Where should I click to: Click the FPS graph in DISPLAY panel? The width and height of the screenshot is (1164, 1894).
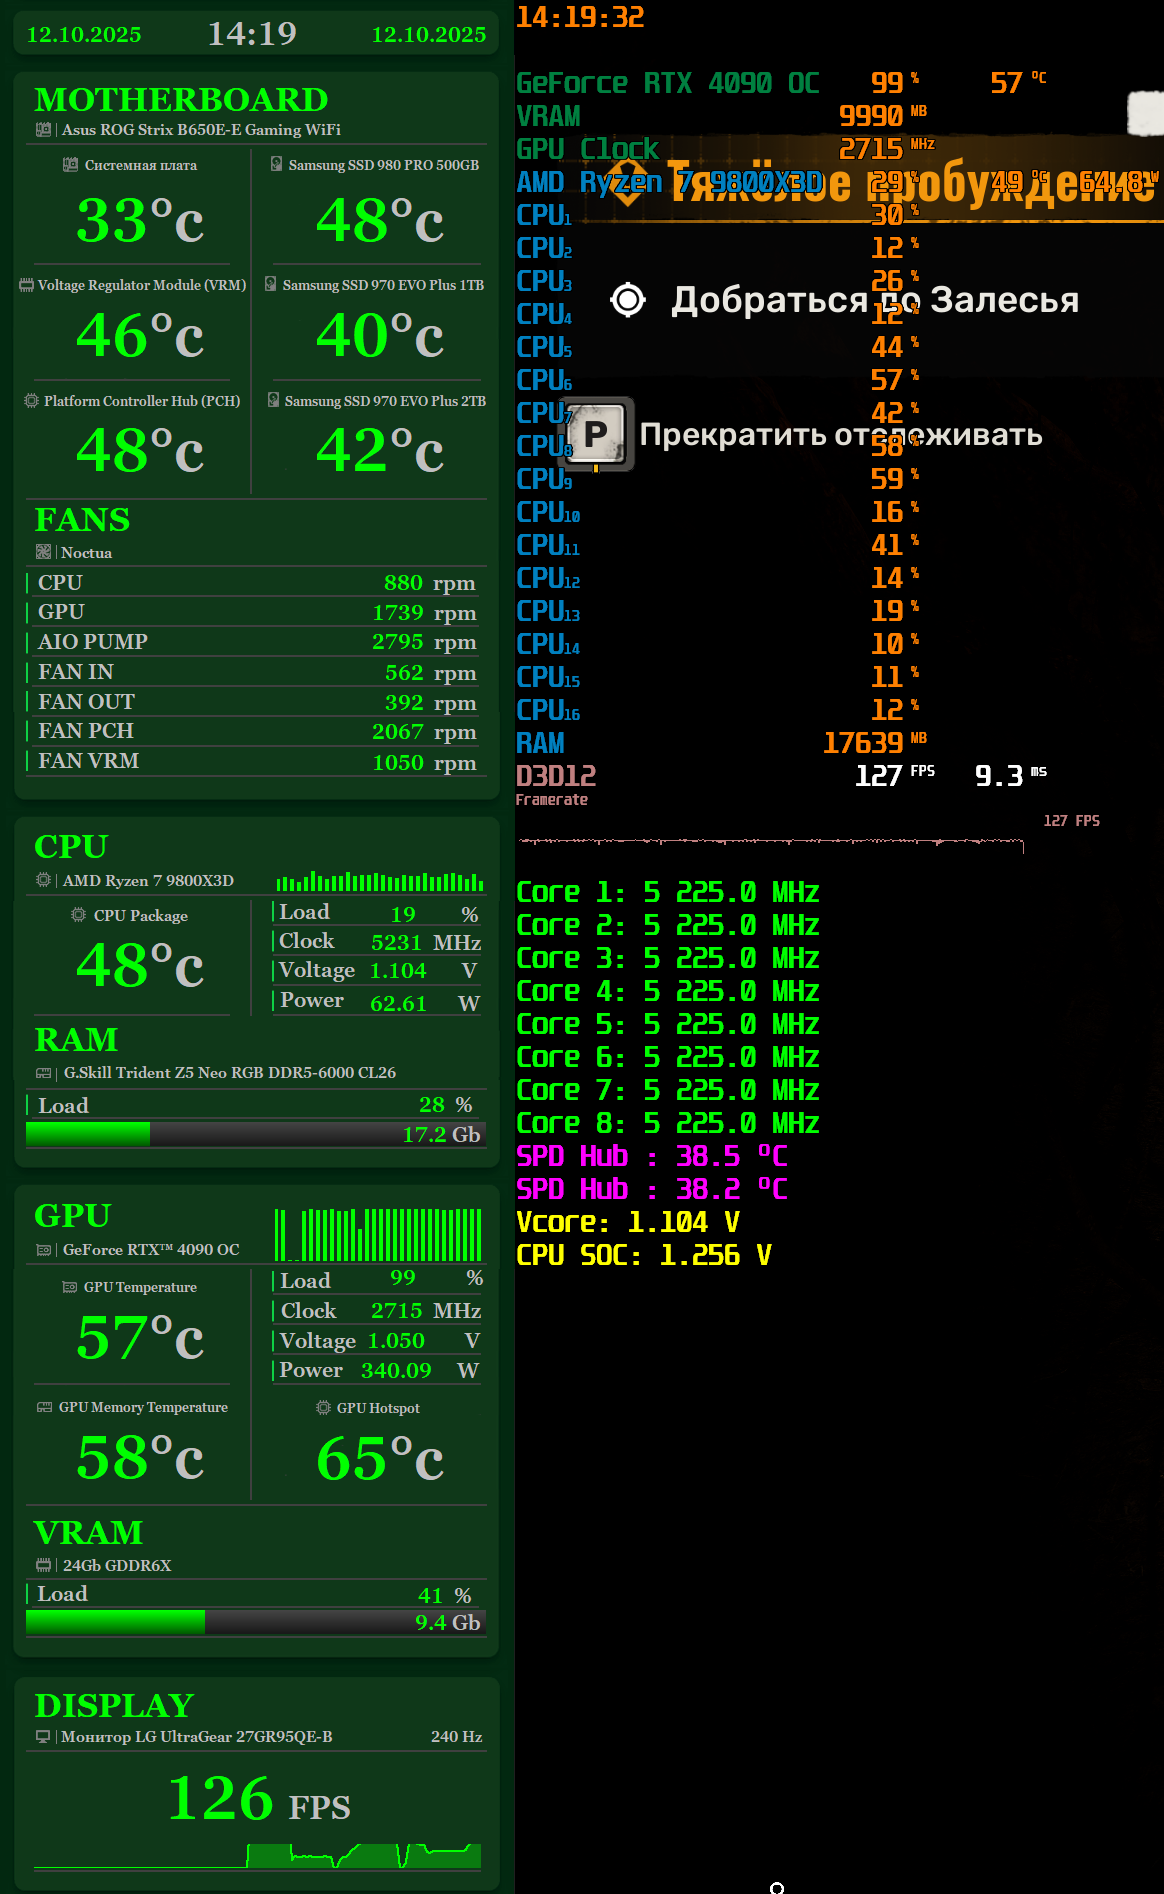pyautogui.click(x=258, y=1856)
